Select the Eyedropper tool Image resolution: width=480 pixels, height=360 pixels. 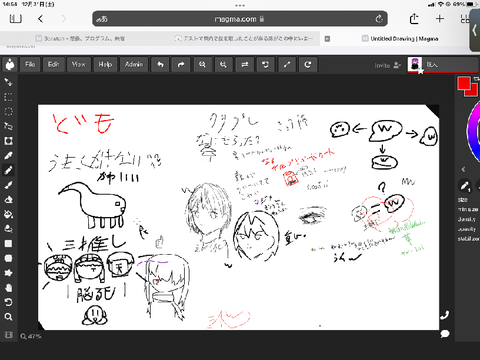pos(8,155)
